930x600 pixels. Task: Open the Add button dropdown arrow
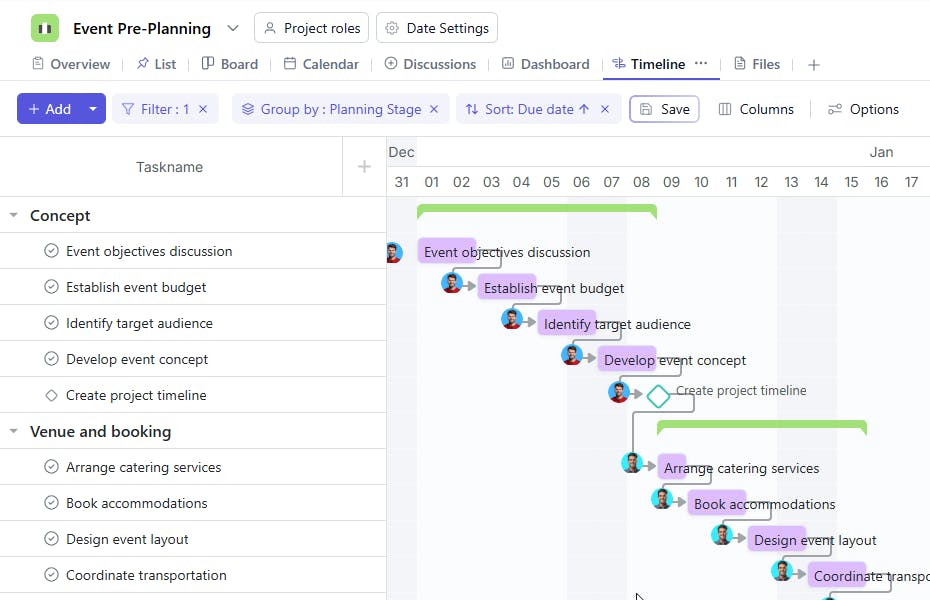(x=93, y=109)
